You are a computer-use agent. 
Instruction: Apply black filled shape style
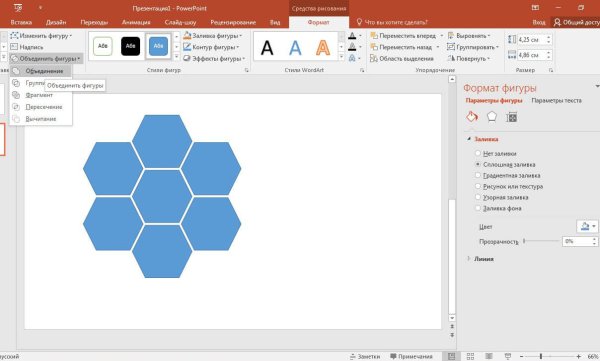pos(130,46)
